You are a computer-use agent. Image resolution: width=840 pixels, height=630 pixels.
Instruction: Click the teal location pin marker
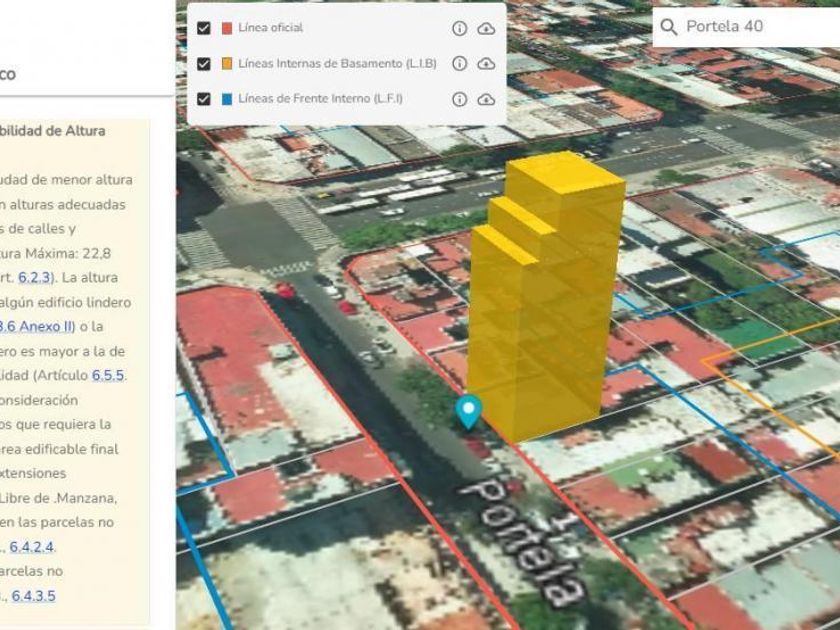[x=469, y=412]
